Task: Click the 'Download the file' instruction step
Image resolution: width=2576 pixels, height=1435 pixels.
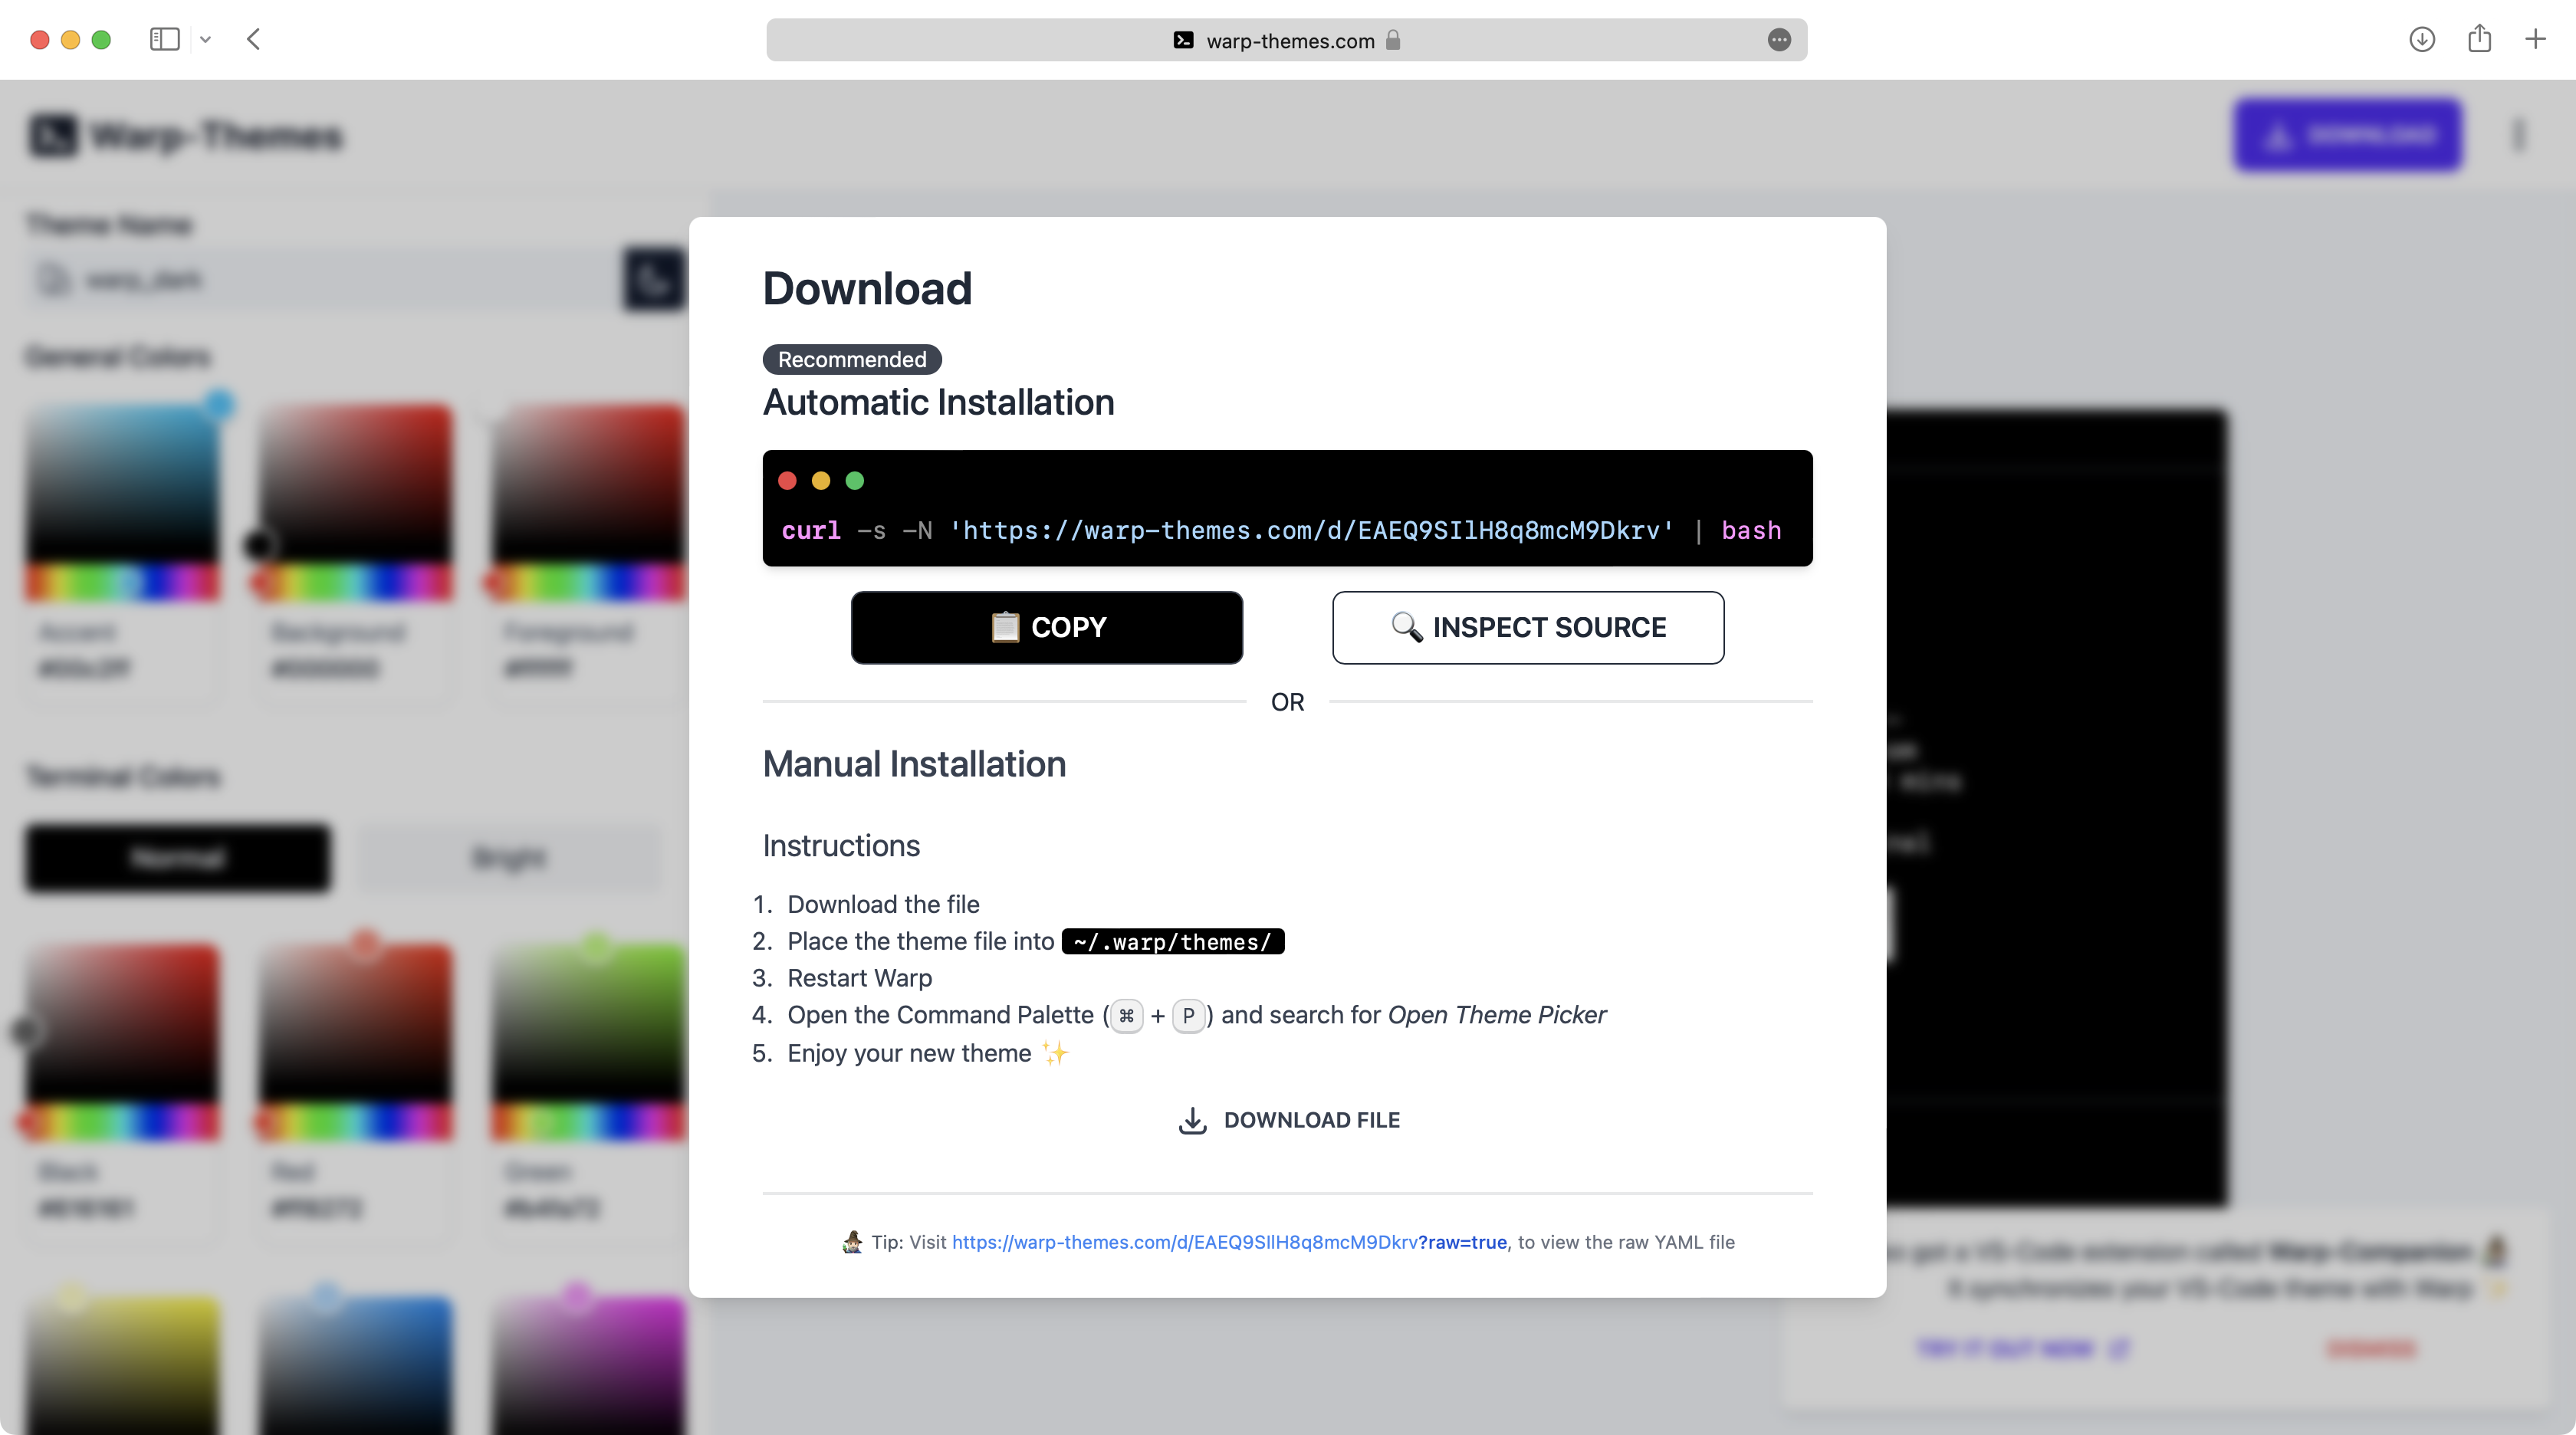Action: [x=883, y=904]
